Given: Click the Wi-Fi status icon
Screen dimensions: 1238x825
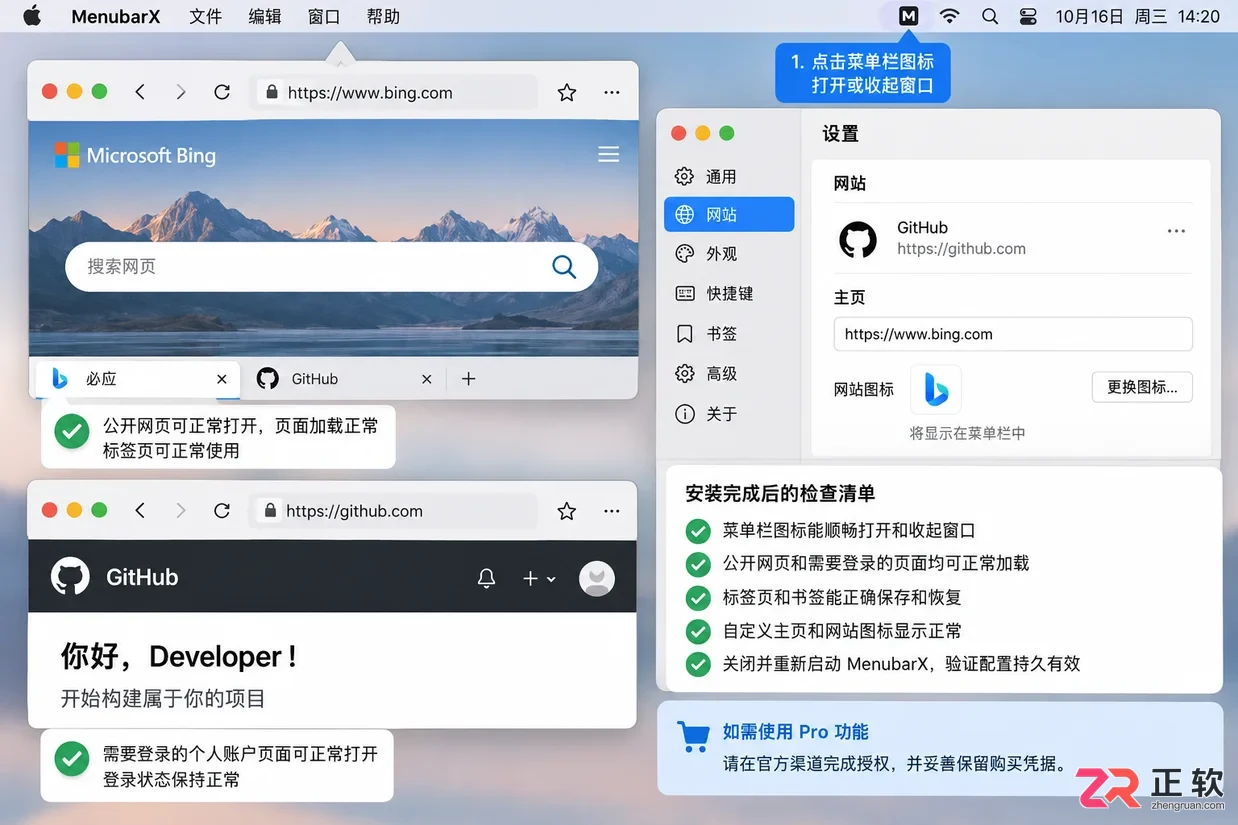Looking at the screenshot, I should pos(950,16).
